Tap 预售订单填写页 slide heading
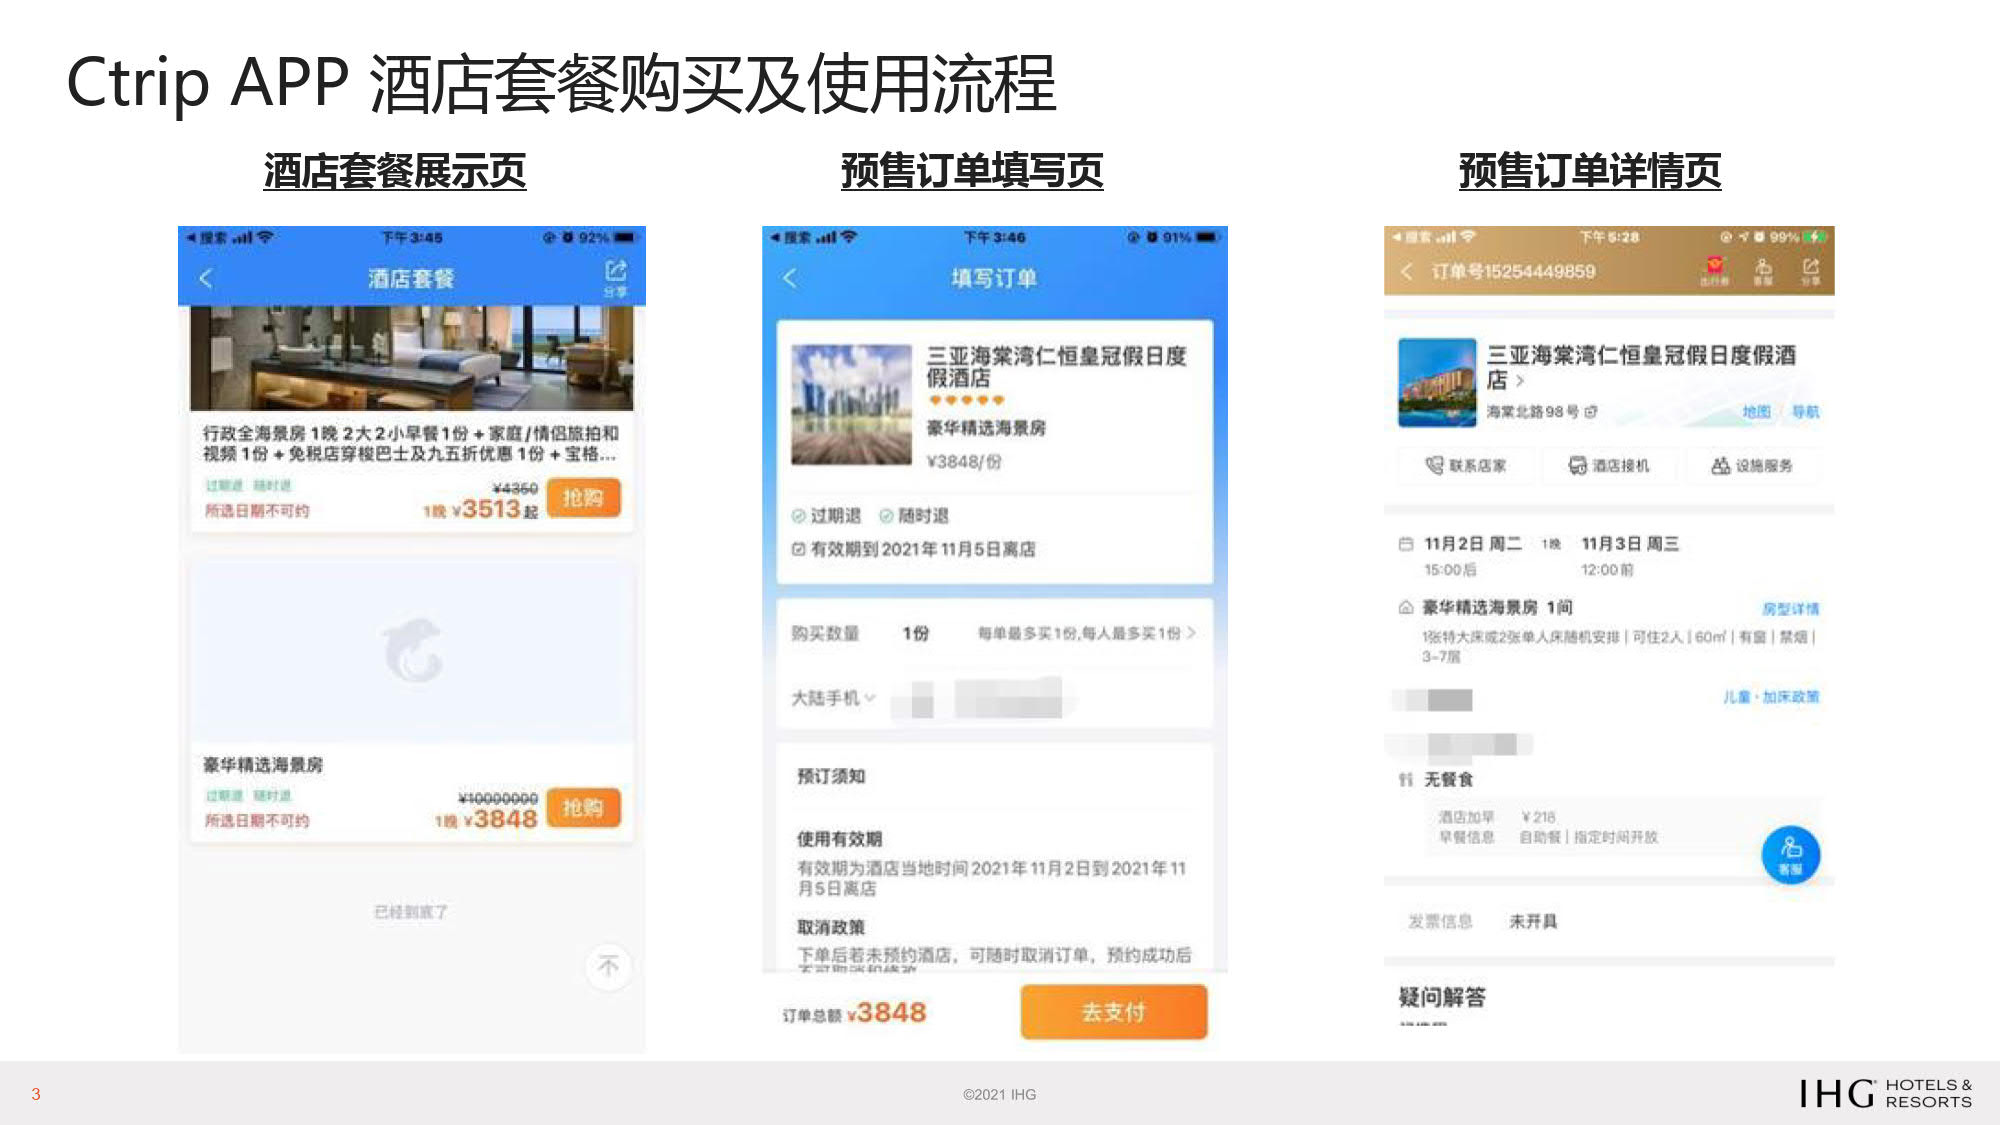 (x=972, y=171)
